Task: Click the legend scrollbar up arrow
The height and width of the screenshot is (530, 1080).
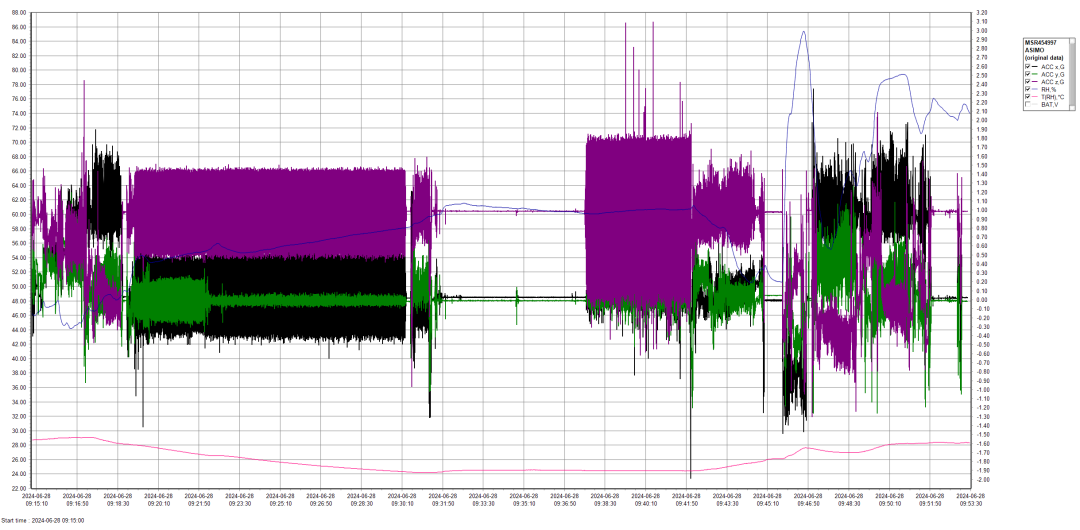Action: point(1072,41)
